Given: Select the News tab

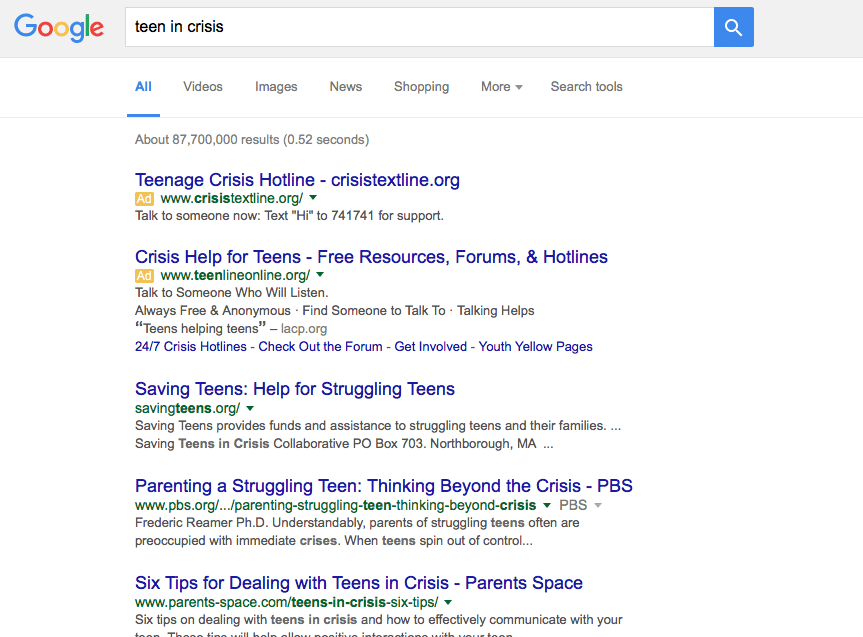Looking at the screenshot, I should coord(346,87).
